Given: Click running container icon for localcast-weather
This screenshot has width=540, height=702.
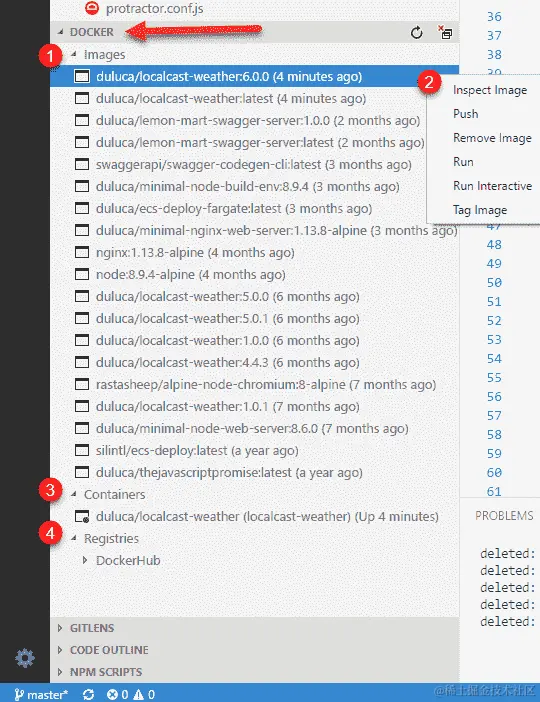Looking at the screenshot, I should point(82,516).
